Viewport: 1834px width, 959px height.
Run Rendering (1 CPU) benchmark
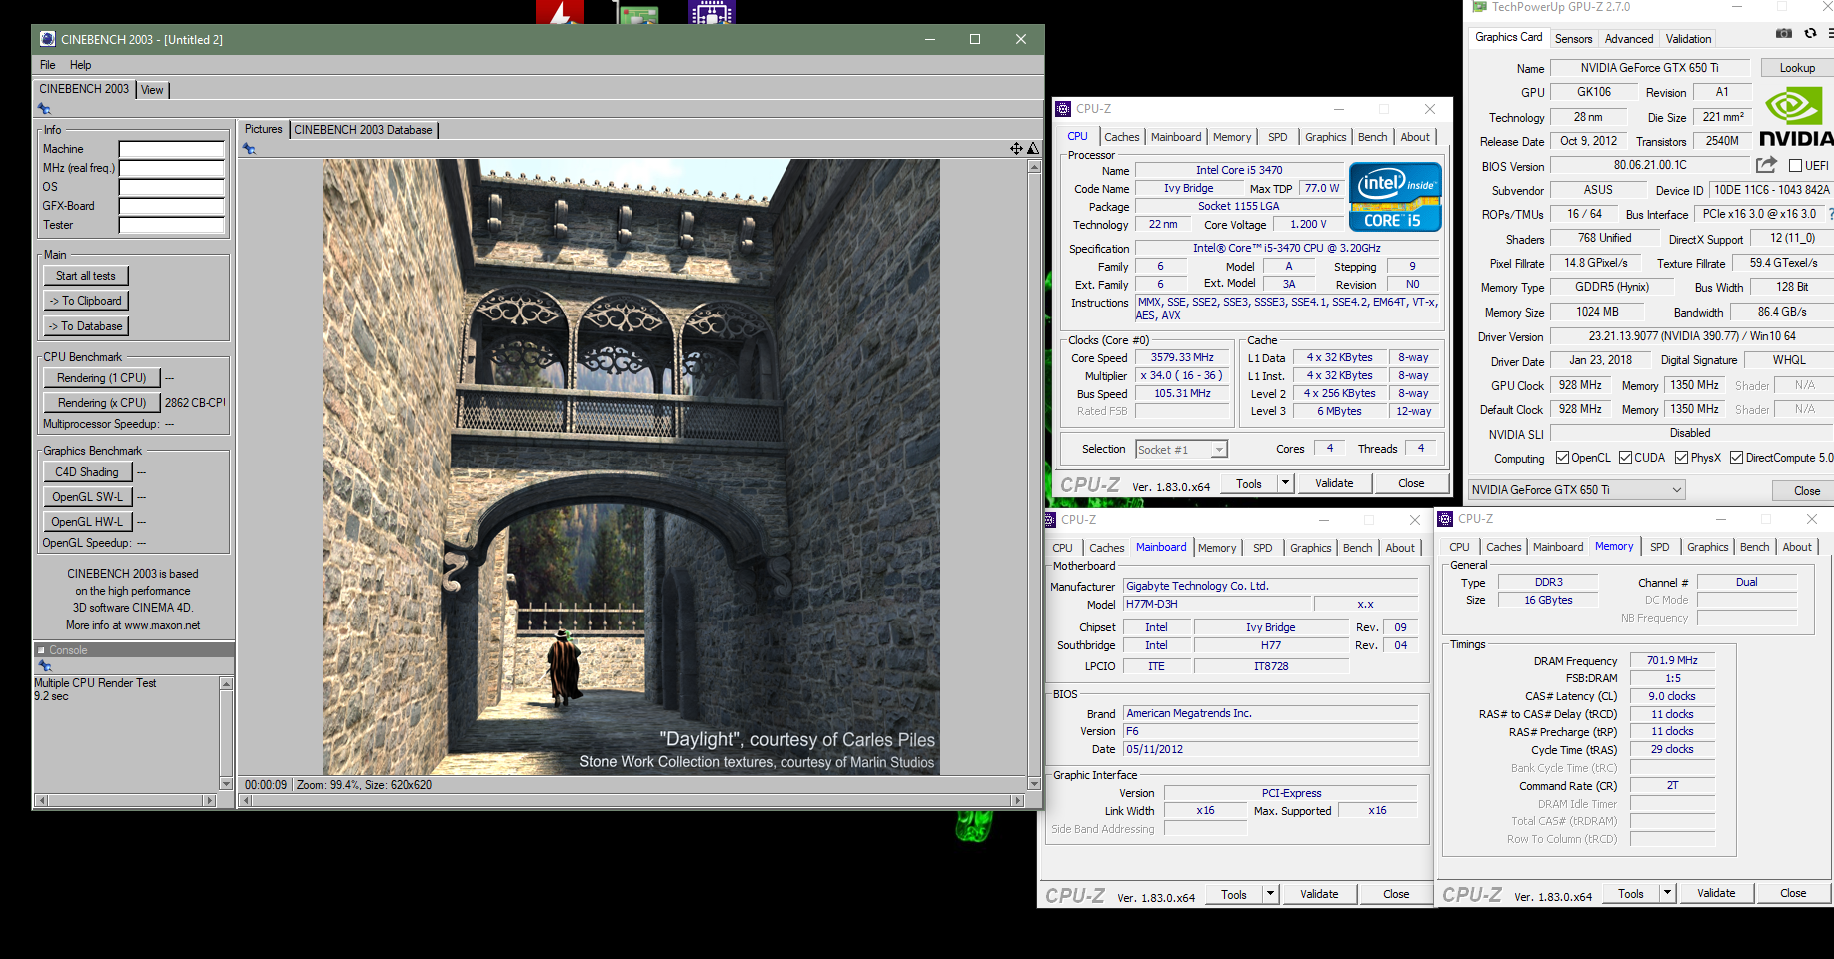(x=101, y=378)
